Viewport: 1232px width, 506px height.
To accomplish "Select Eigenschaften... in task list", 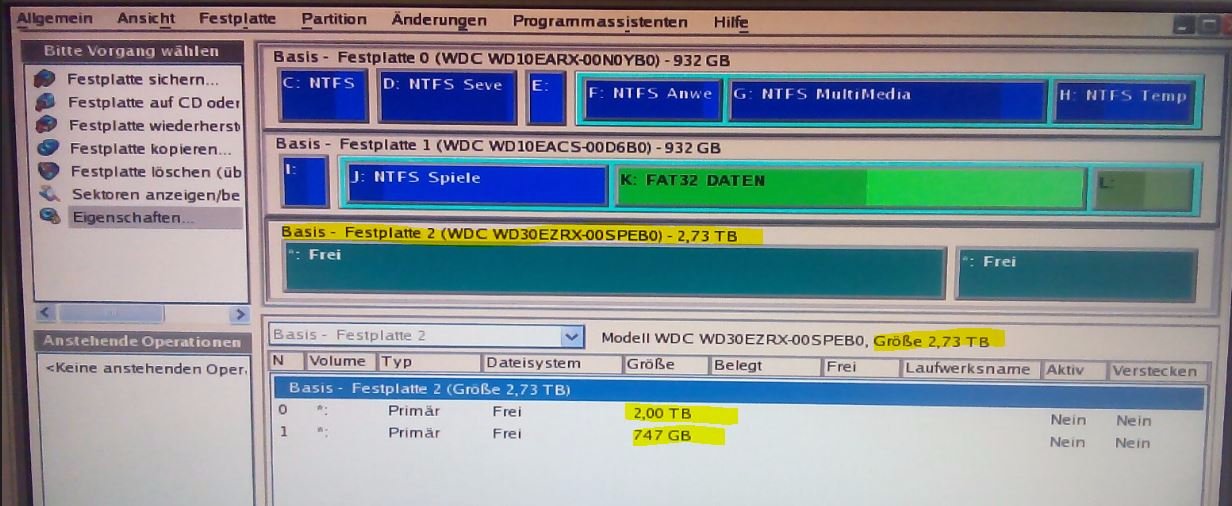I will [133, 217].
